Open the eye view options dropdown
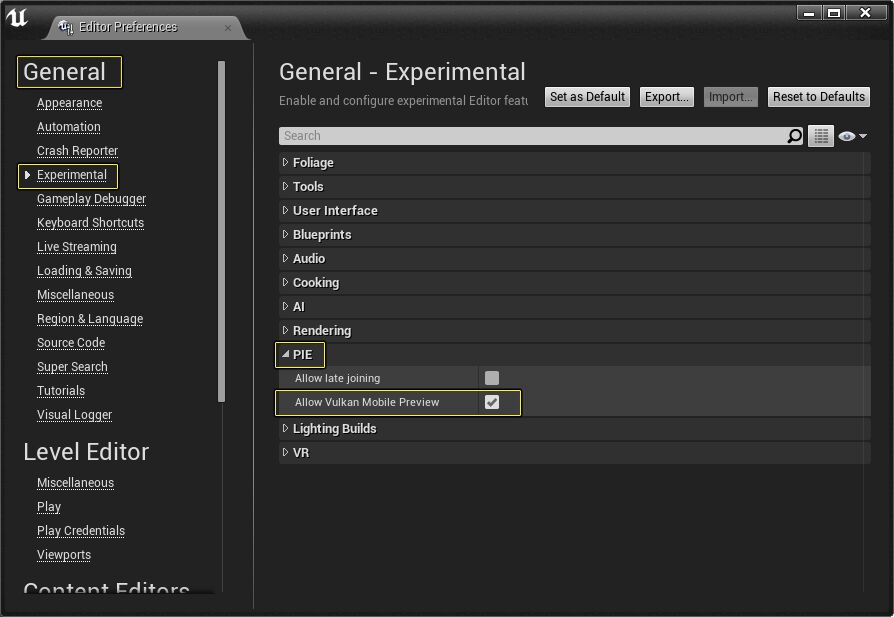The image size is (894, 617). click(852, 136)
